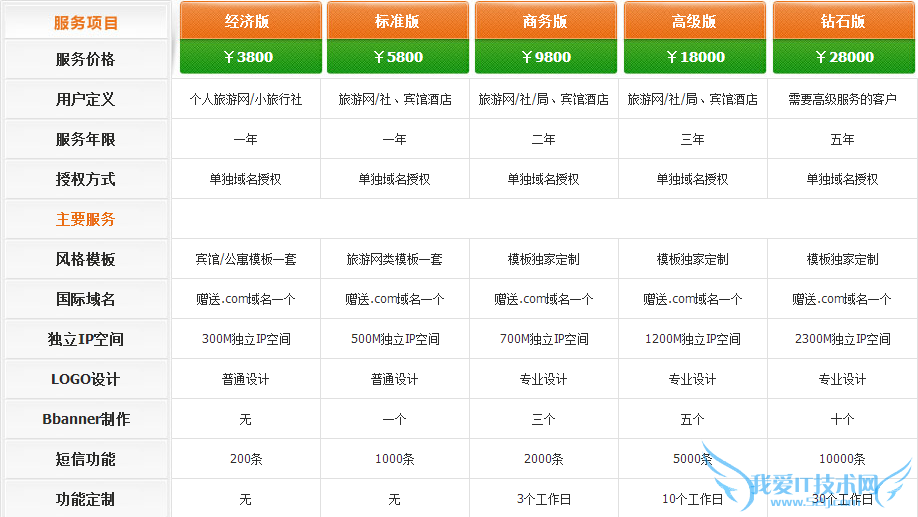The width and height of the screenshot is (918, 517).
Task: Click the ￥9800 price button
Action: click(546, 57)
